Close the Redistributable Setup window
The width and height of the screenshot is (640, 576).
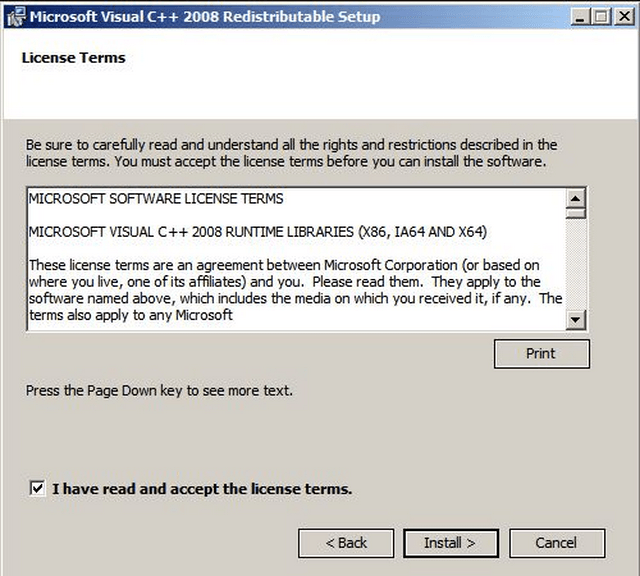pos(624,17)
